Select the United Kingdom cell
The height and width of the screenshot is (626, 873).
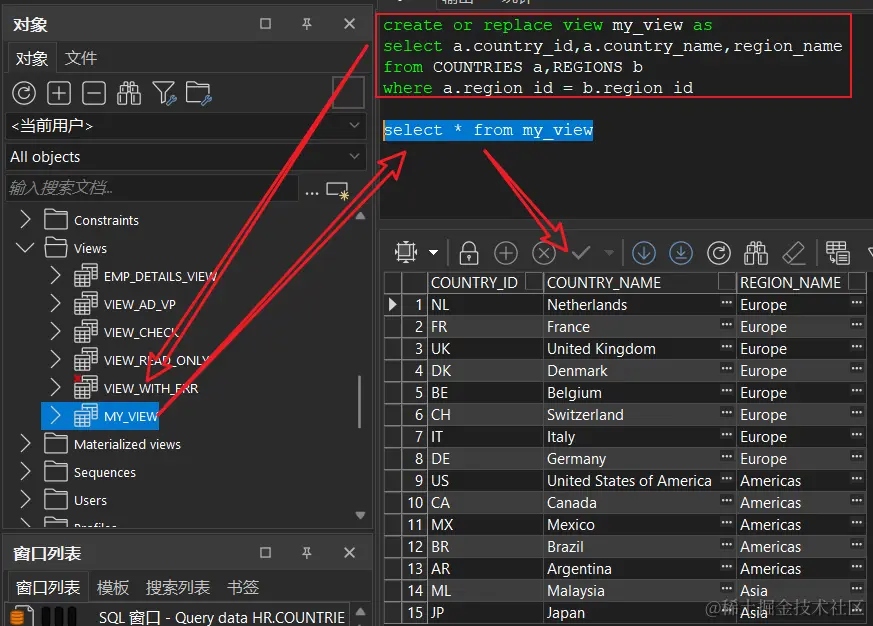tap(640, 349)
